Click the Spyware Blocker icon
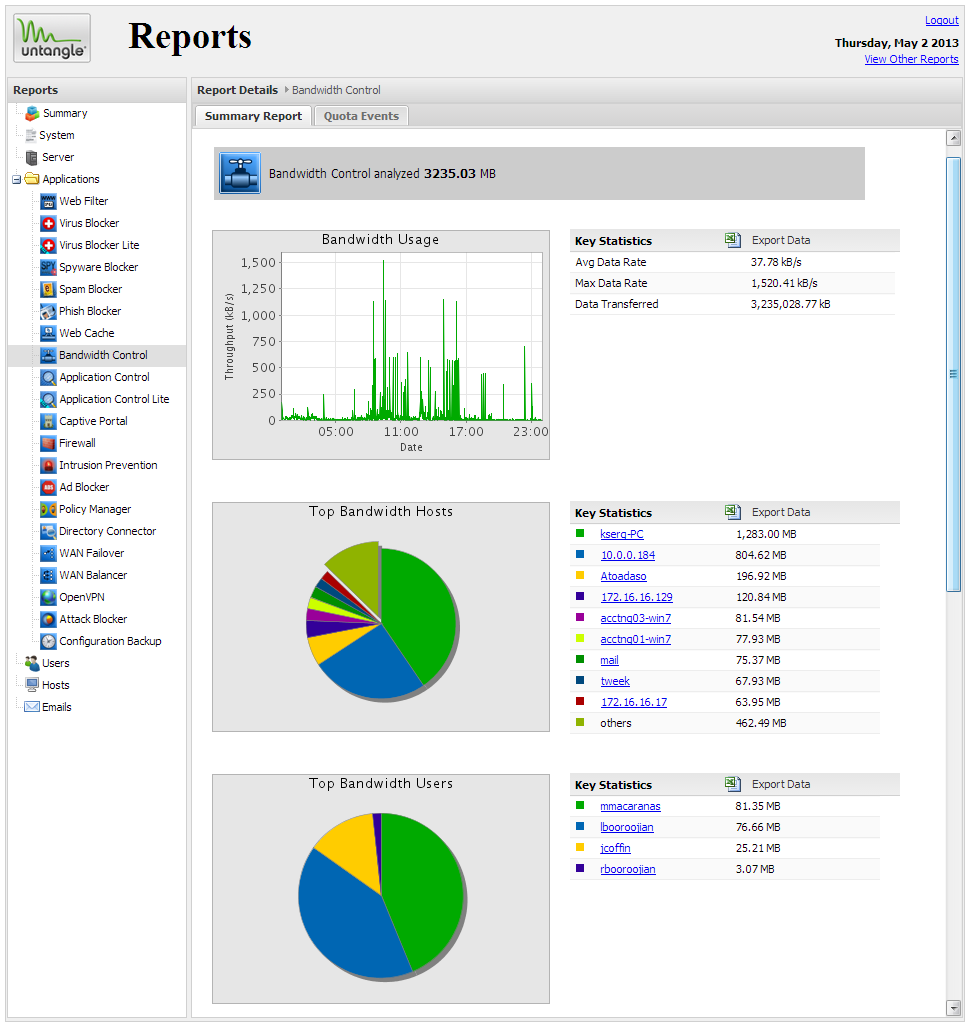Viewport: 968px width, 1025px height. pos(48,267)
